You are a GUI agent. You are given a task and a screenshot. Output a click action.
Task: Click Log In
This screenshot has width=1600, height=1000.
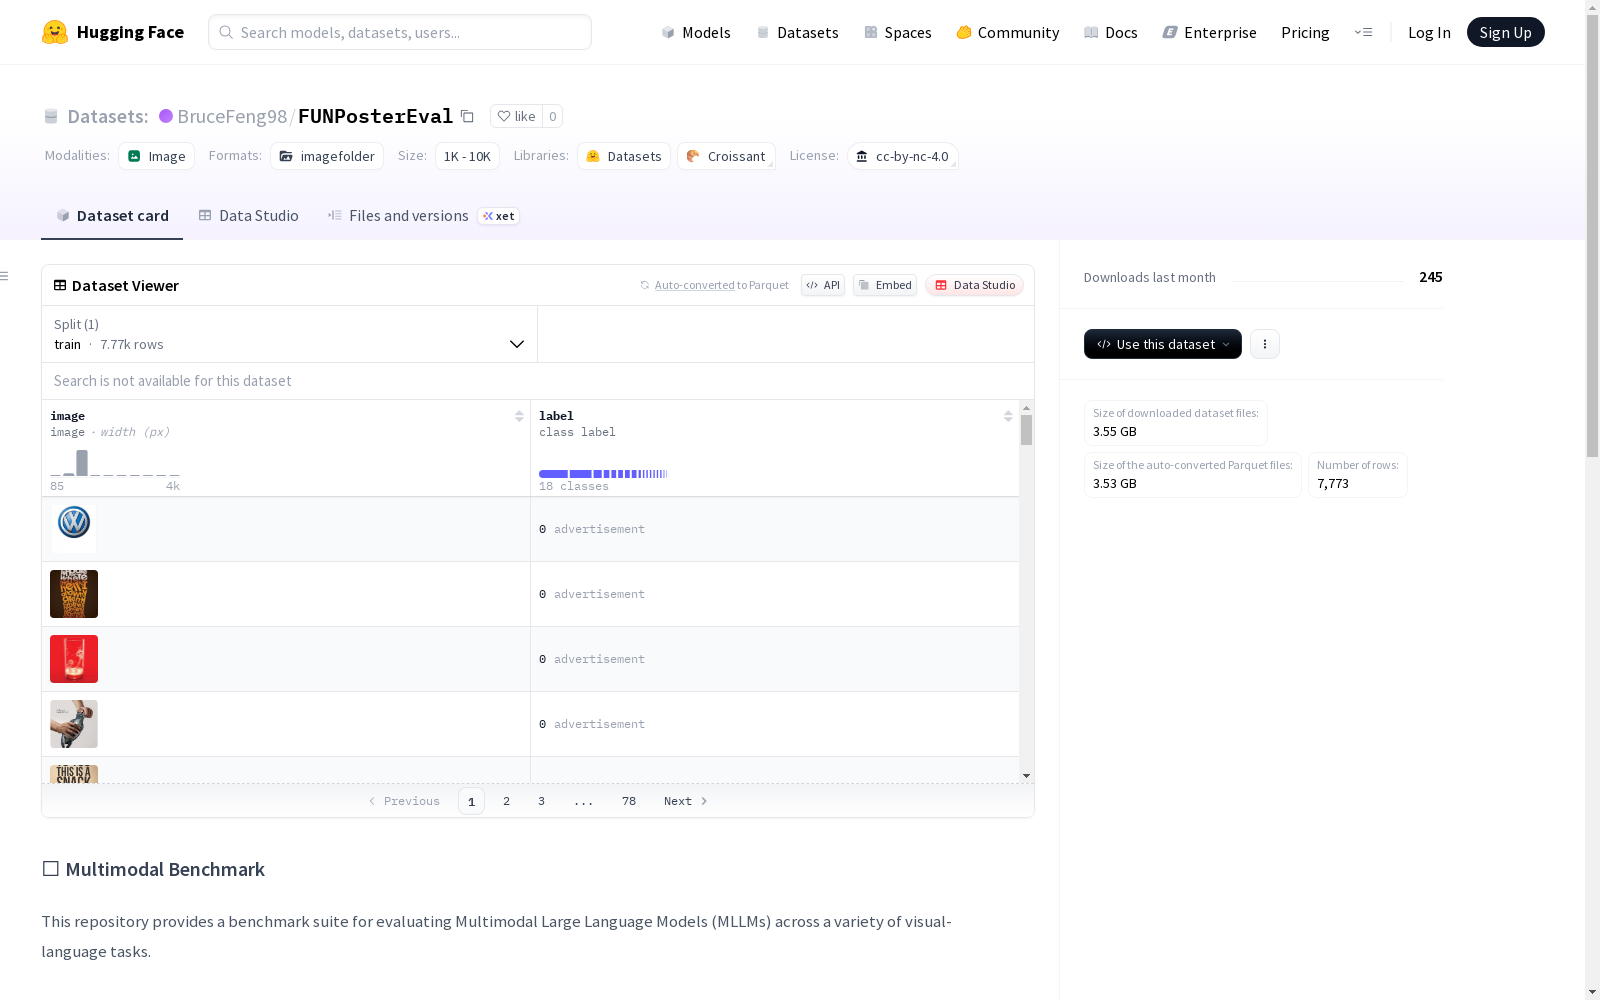point(1429,32)
